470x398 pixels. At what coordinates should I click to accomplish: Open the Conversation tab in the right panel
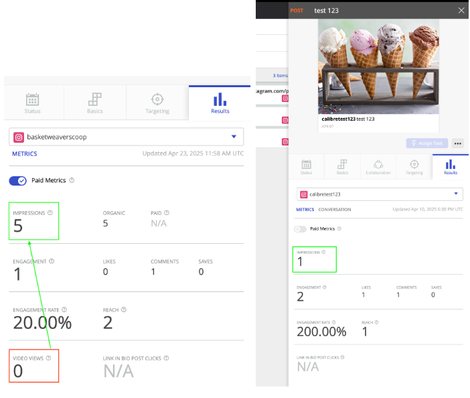pyautogui.click(x=334, y=210)
